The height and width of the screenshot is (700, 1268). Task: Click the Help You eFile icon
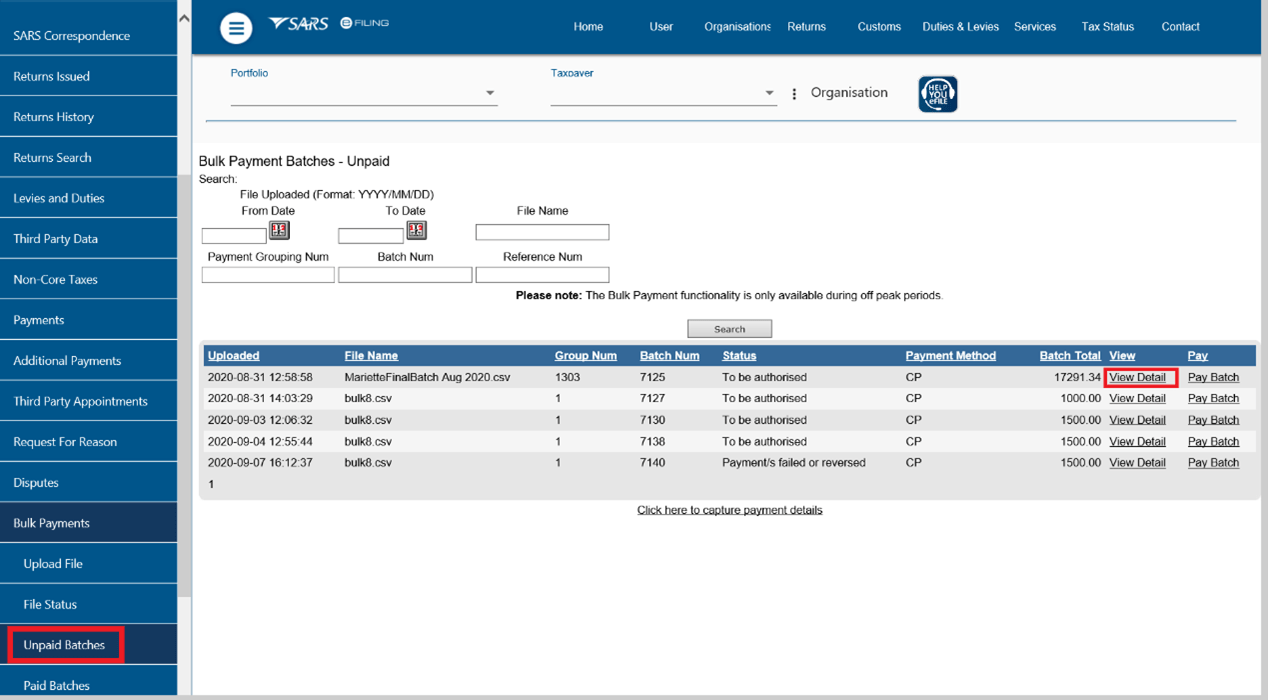click(x=937, y=94)
